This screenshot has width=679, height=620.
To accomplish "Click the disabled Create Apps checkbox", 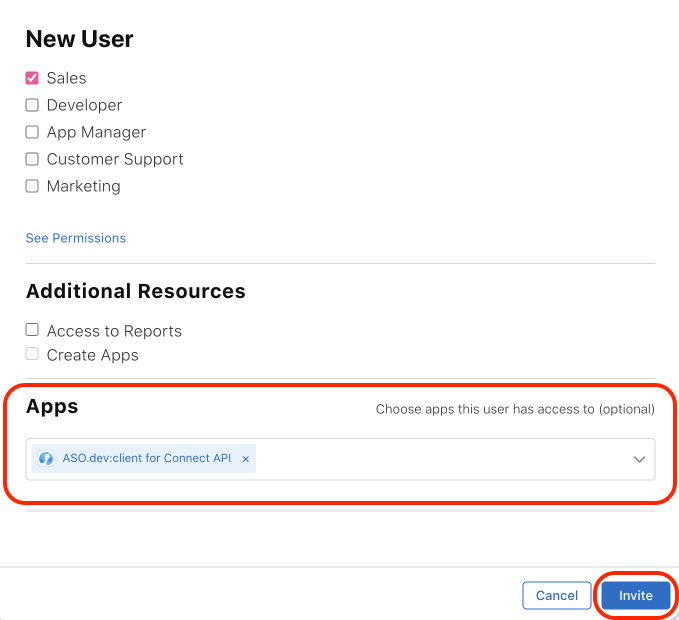I will coord(32,354).
